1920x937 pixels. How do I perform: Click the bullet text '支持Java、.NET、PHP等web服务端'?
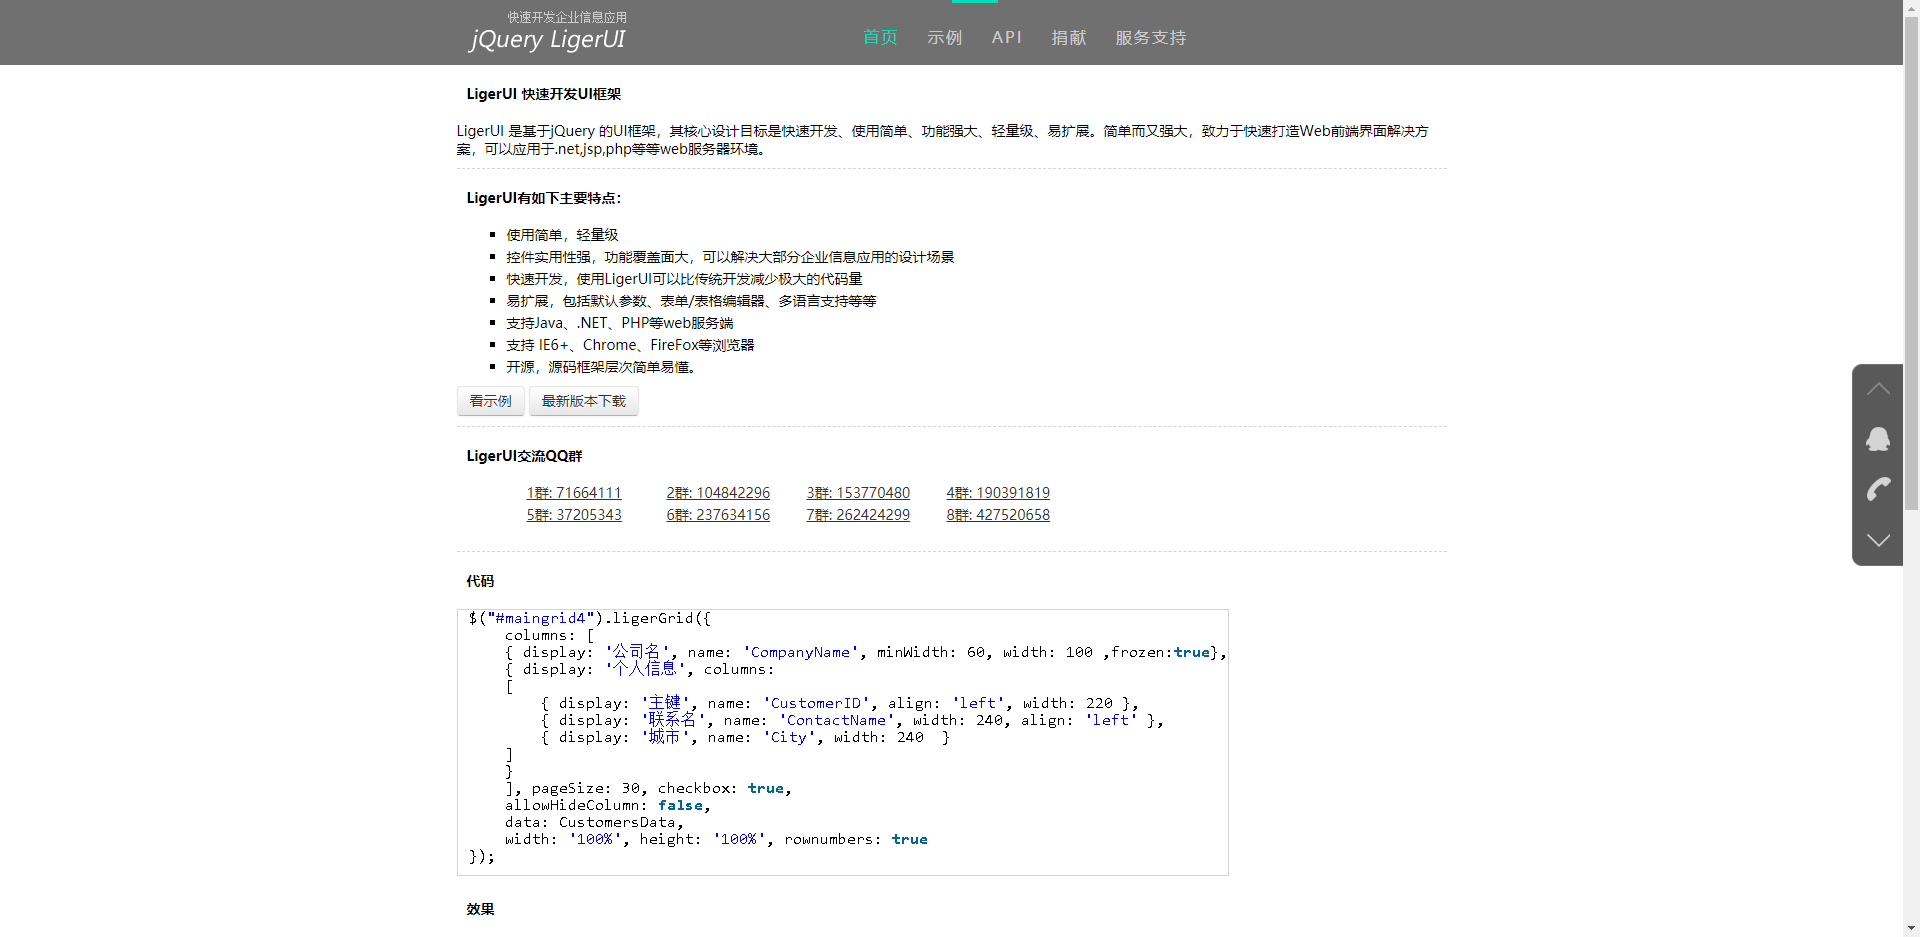pos(620,323)
